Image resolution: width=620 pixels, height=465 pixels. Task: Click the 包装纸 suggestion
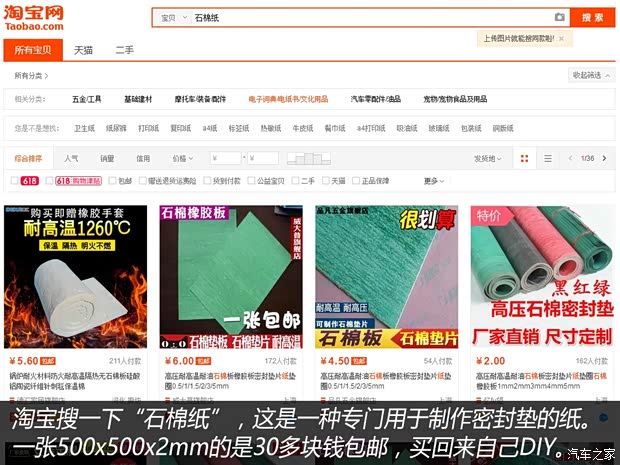pyautogui.click(x=471, y=128)
